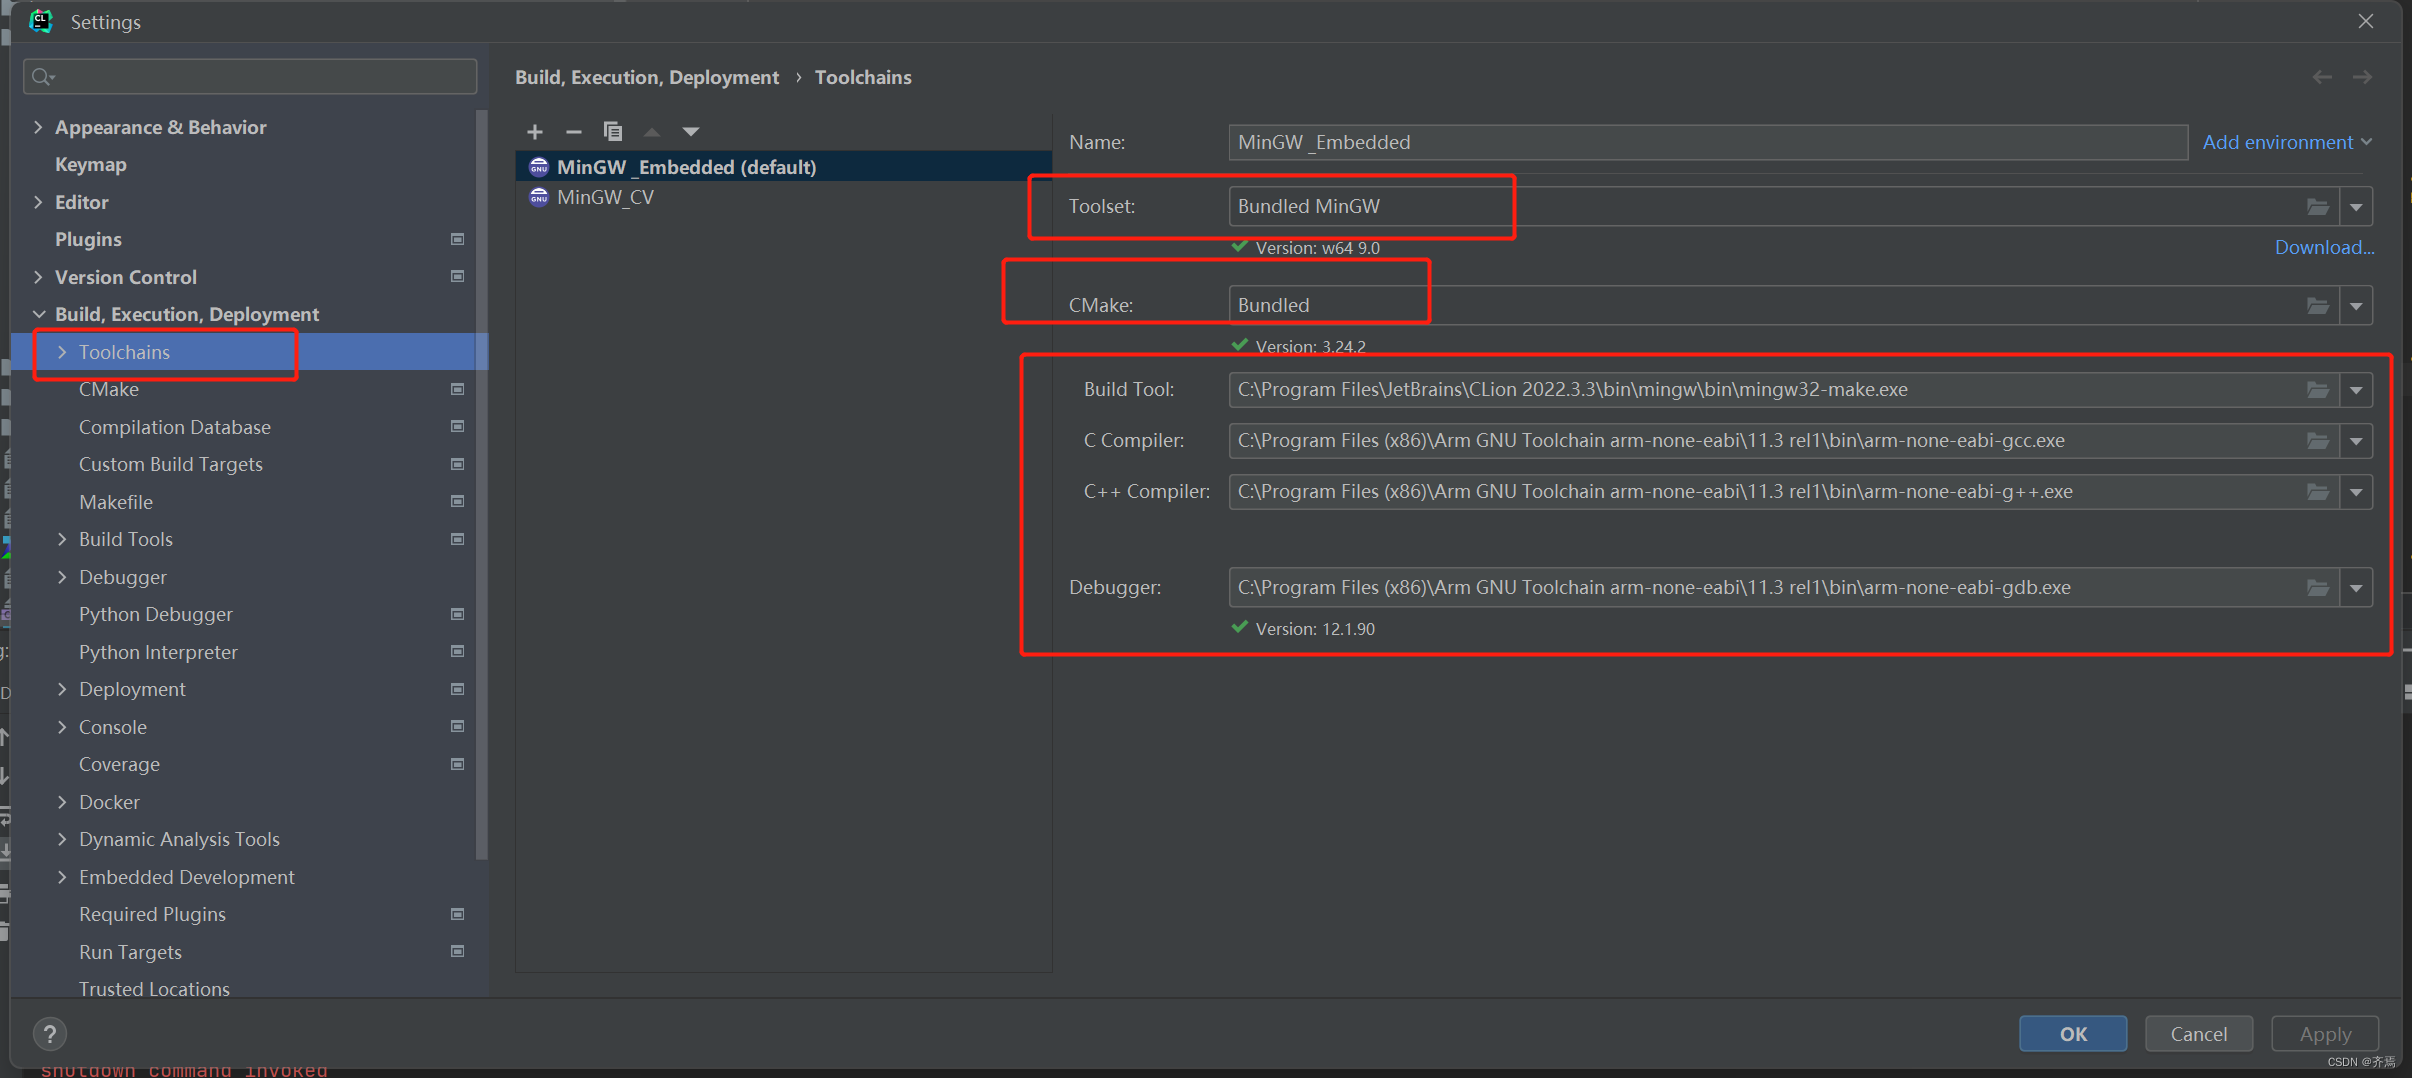Open Custom Build Targets page
The image size is (2412, 1078).
coord(171,464)
